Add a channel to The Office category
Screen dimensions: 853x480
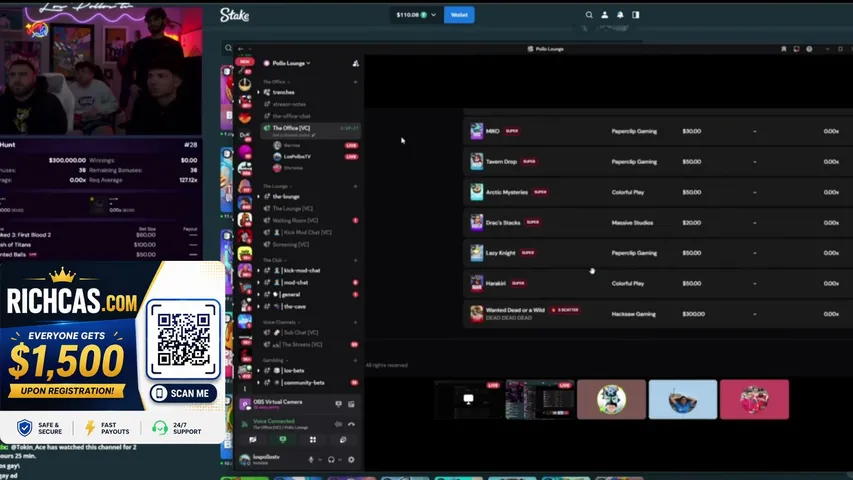coord(355,82)
